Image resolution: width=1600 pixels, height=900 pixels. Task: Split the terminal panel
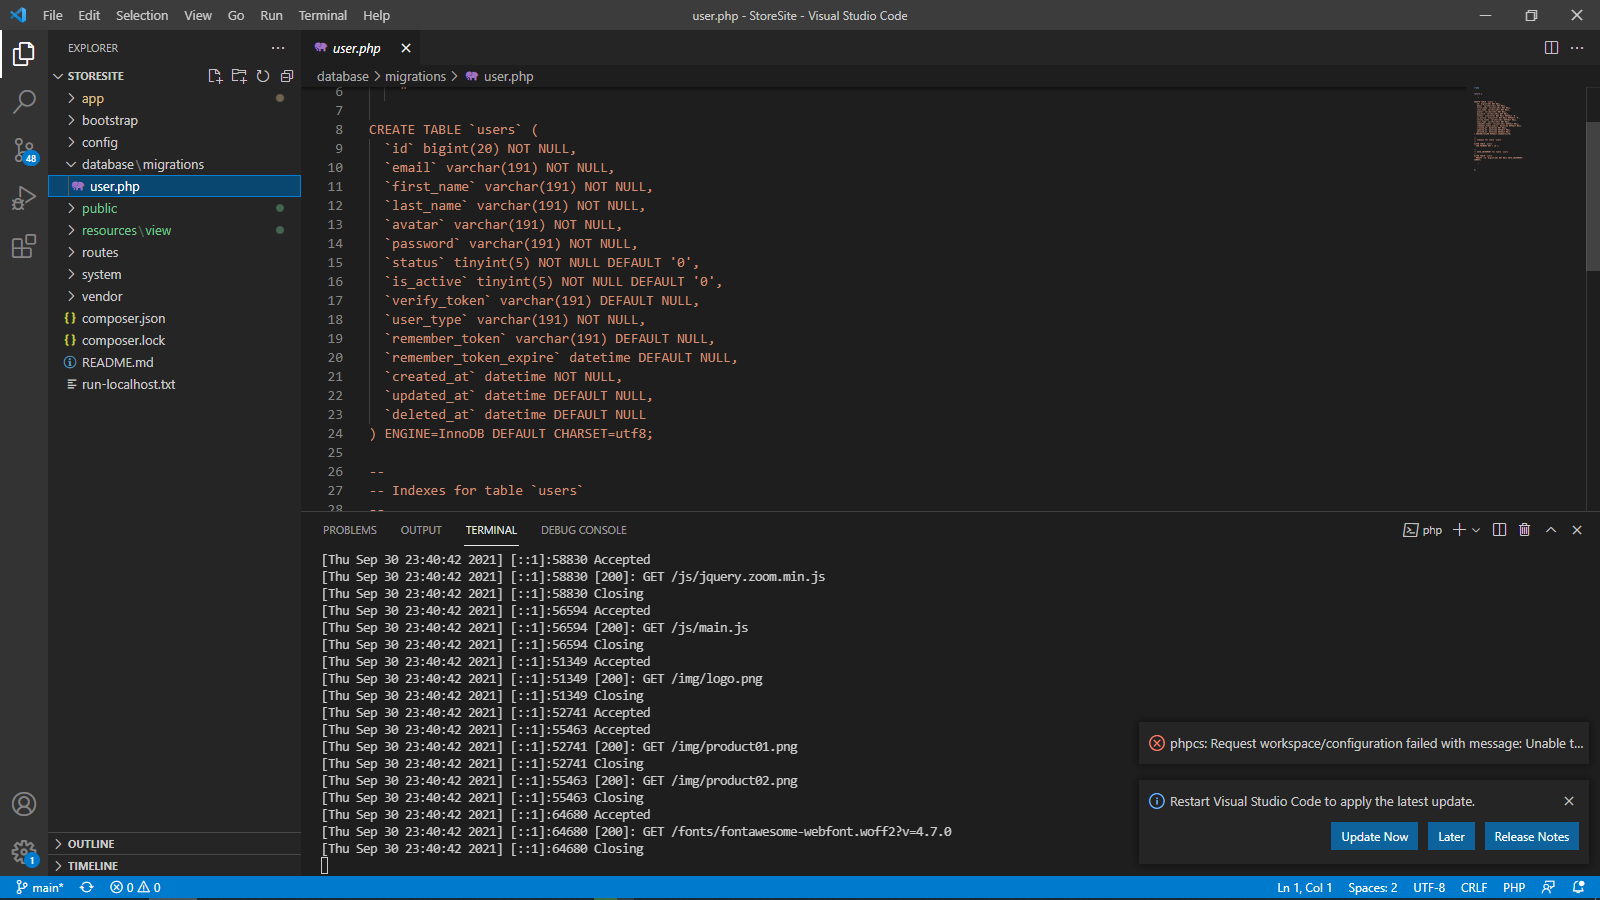click(x=1499, y=530)
